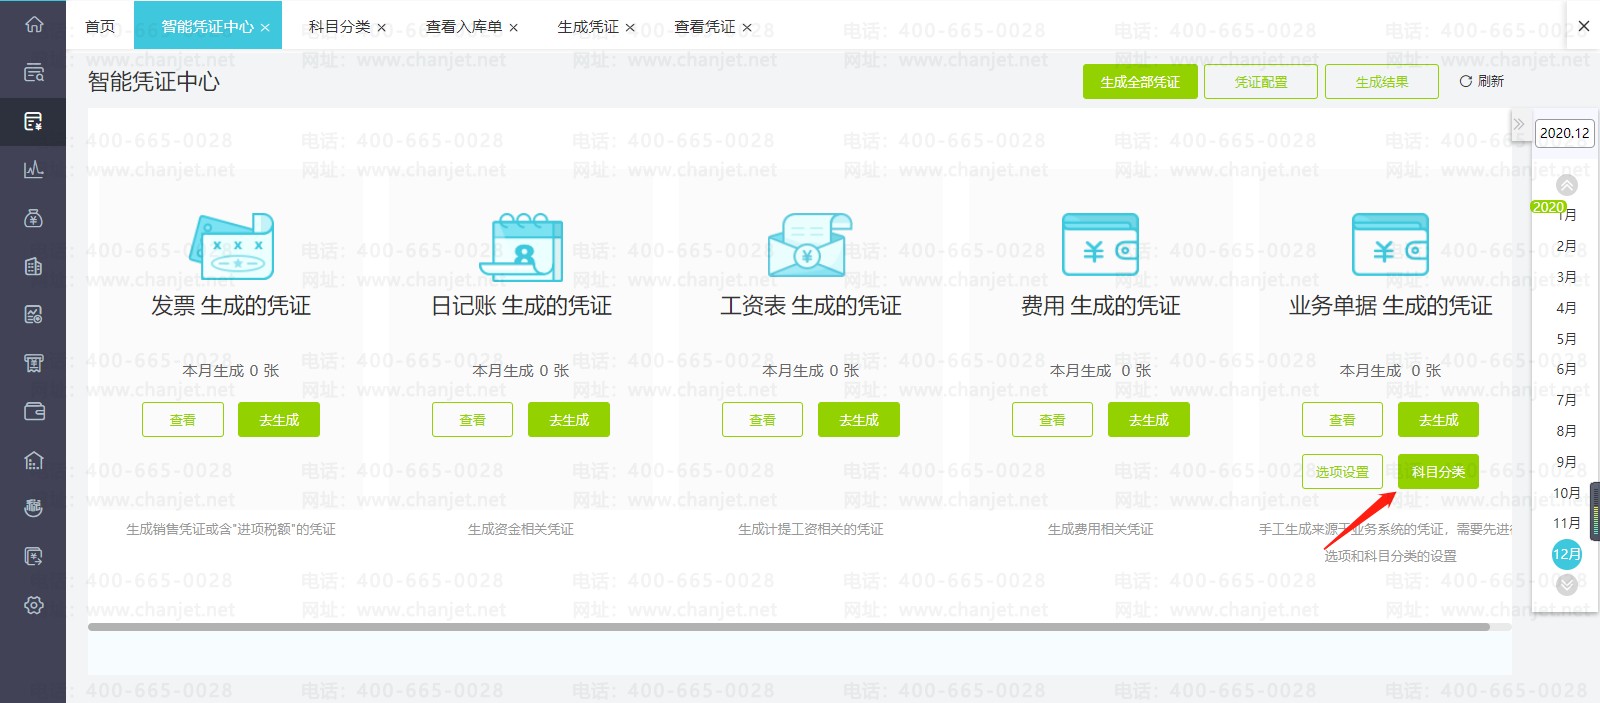Switch to the 查看凭证 tab
Screen dimensions: 1600x703
coord(705,26)
